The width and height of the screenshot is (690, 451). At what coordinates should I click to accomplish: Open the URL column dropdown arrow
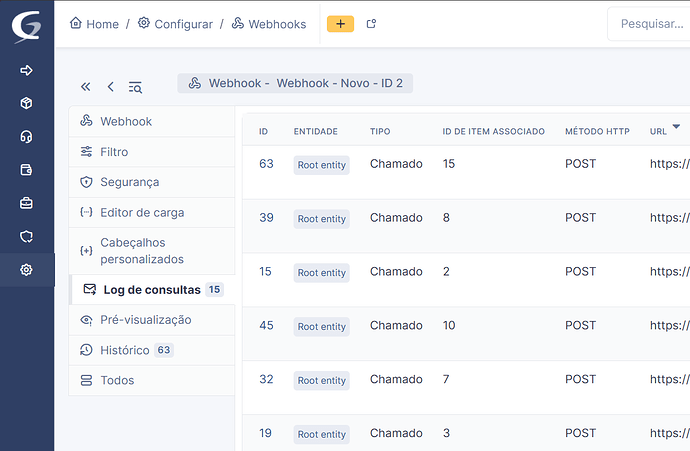676,126
